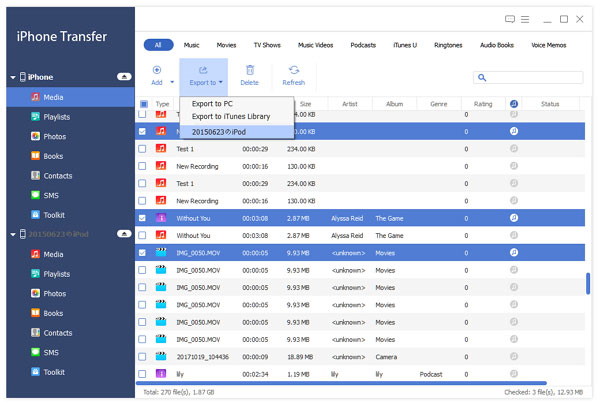Open Photos under the iPhone device
This screenshot has height=406, width=600.
55,136
